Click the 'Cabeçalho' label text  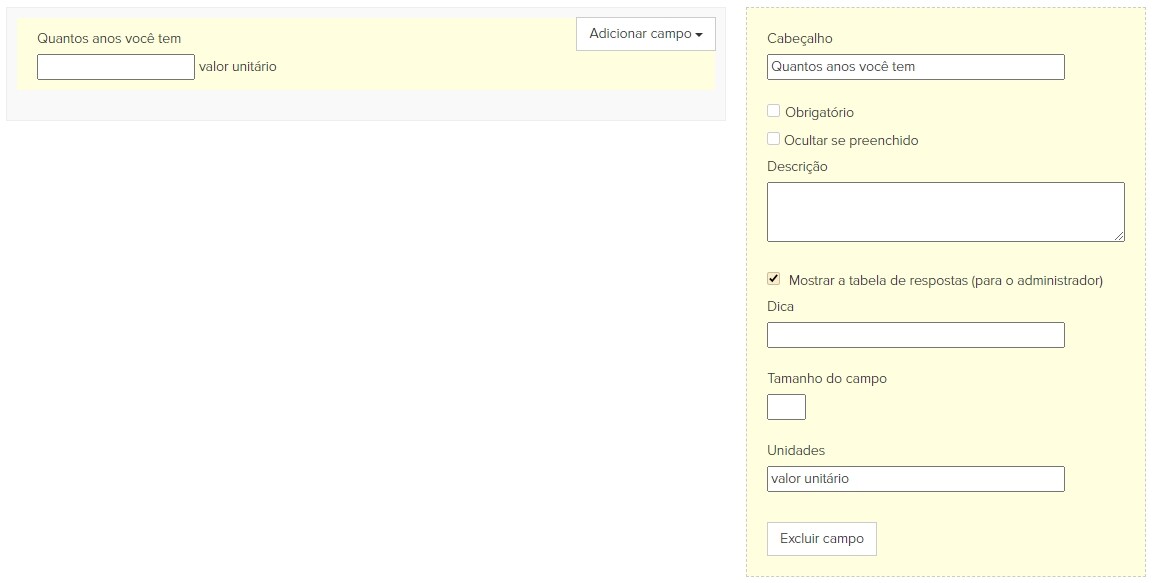point(800,38)
